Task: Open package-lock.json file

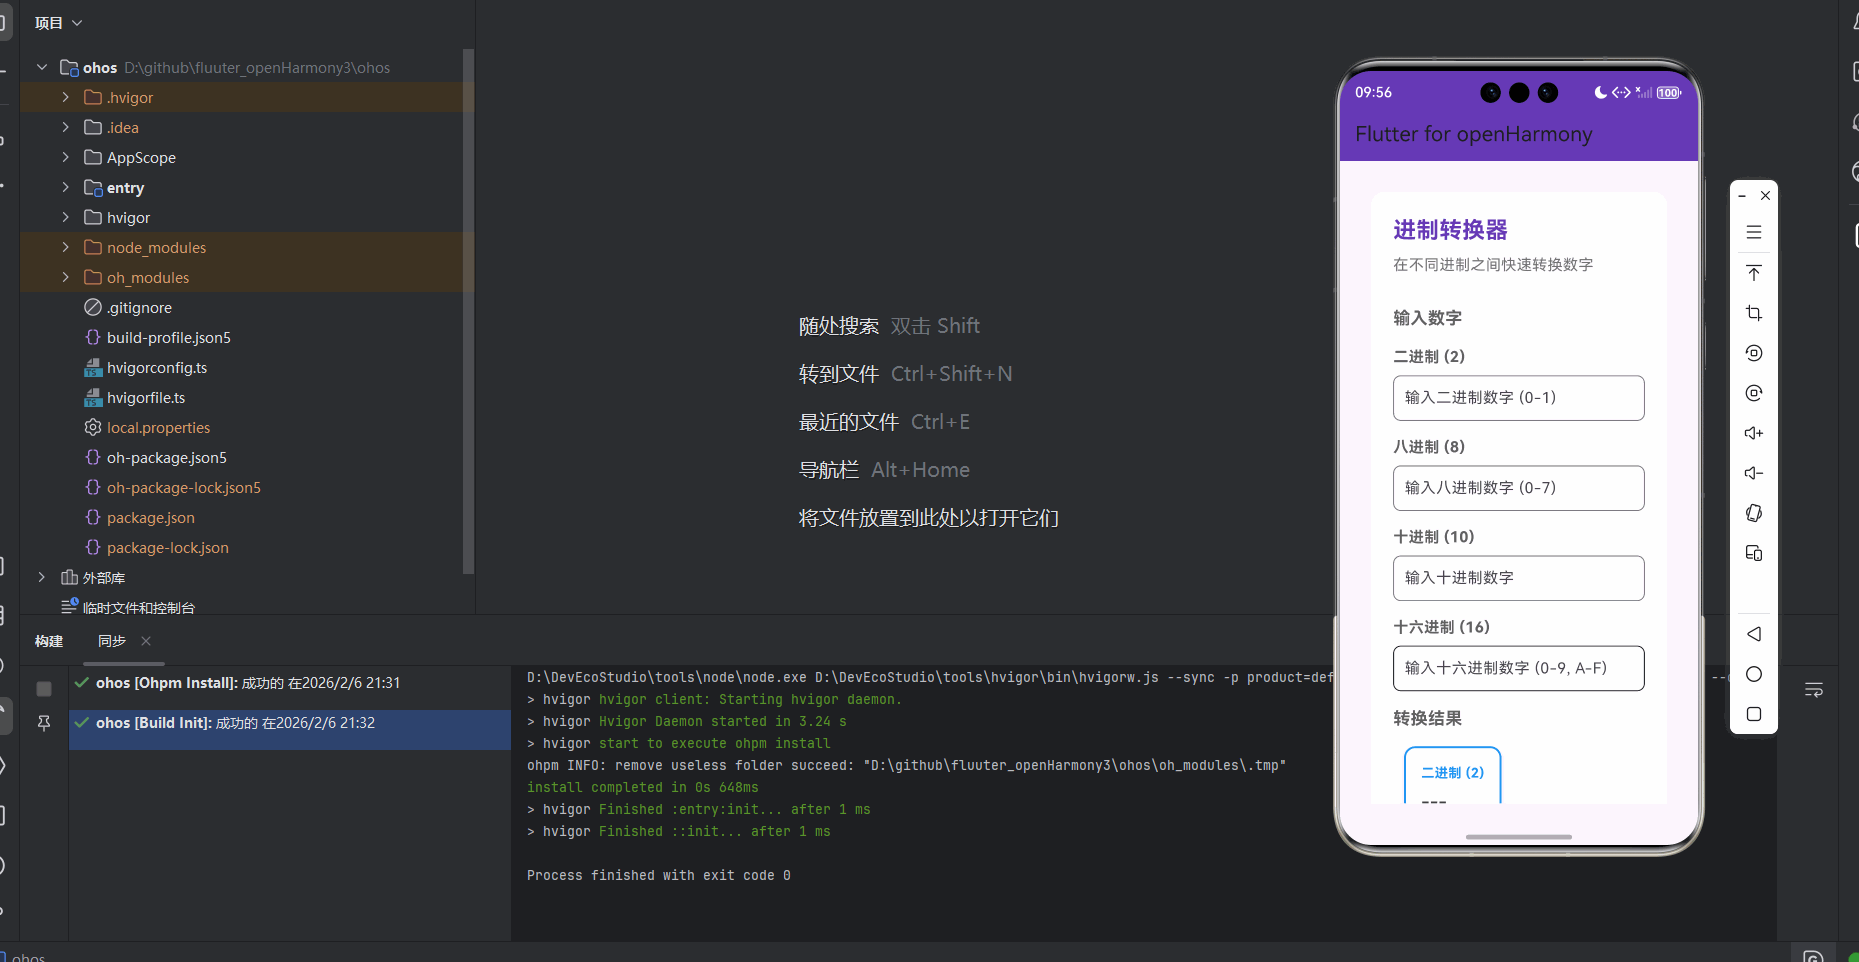Action: pyautogui.click(x=168, y=548)
